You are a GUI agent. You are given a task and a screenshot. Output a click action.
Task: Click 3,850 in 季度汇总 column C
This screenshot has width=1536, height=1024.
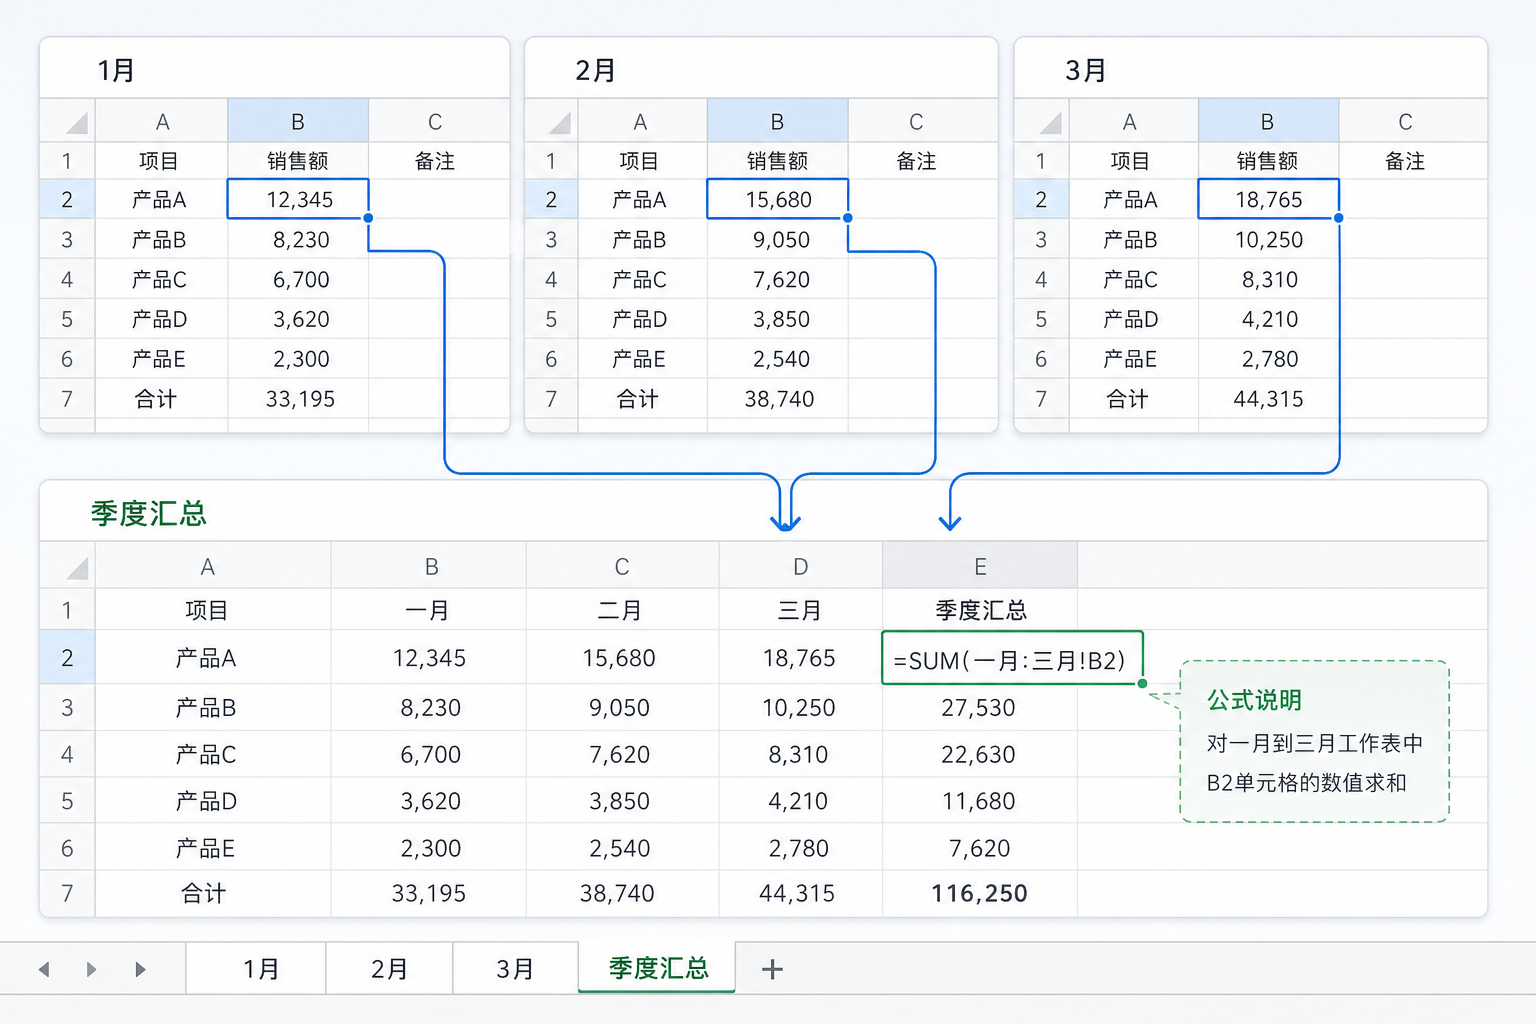pos(621,801)
